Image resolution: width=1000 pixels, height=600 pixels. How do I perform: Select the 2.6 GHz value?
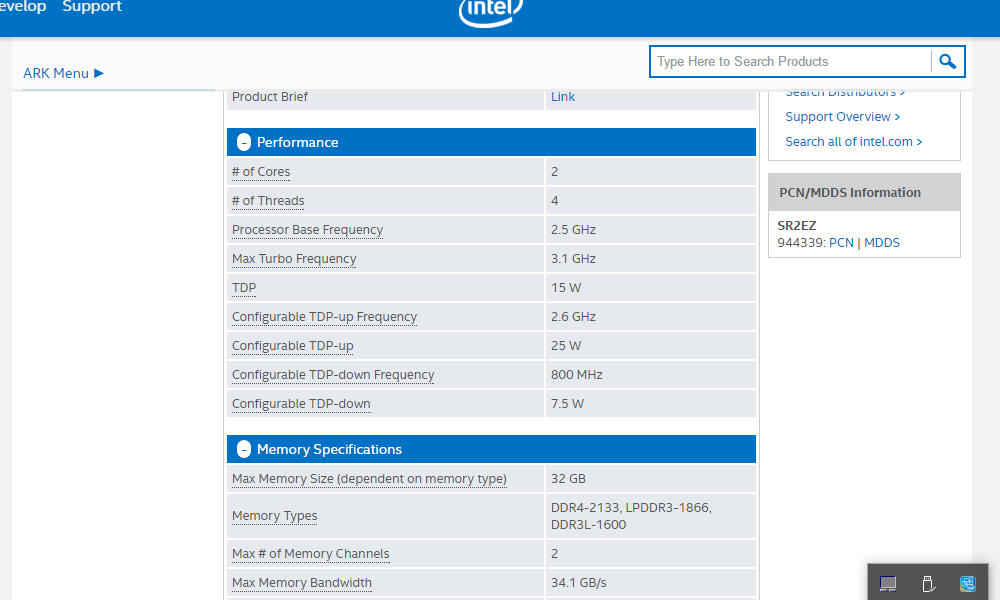573,317
